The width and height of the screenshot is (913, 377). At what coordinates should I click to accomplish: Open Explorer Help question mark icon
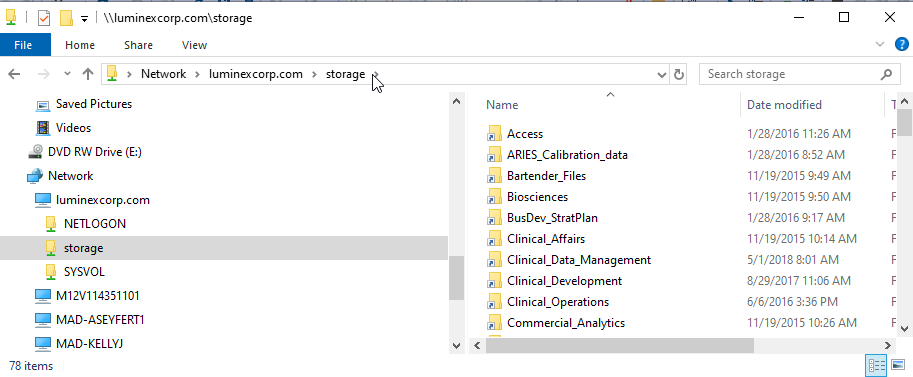coord(901,44)
